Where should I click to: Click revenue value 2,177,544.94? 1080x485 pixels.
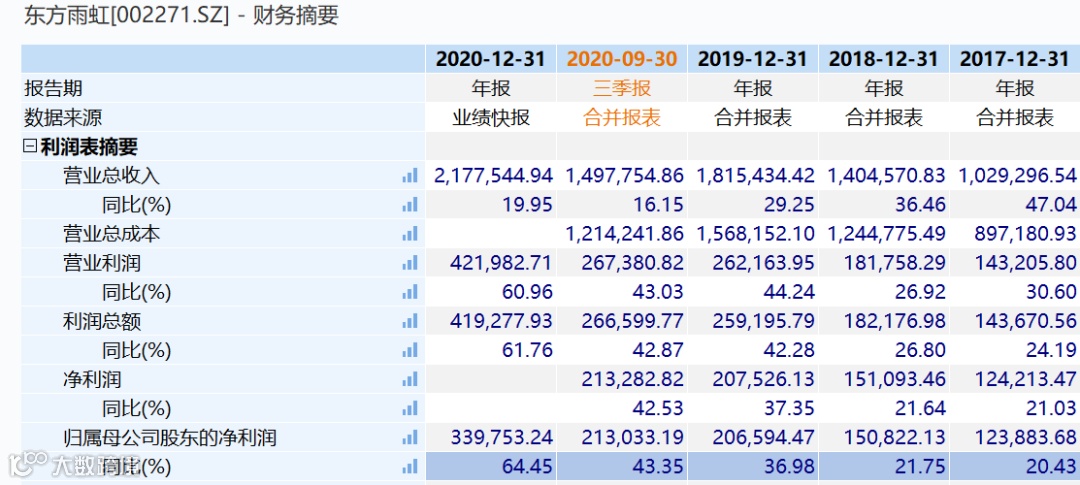(x=494, y=176)
